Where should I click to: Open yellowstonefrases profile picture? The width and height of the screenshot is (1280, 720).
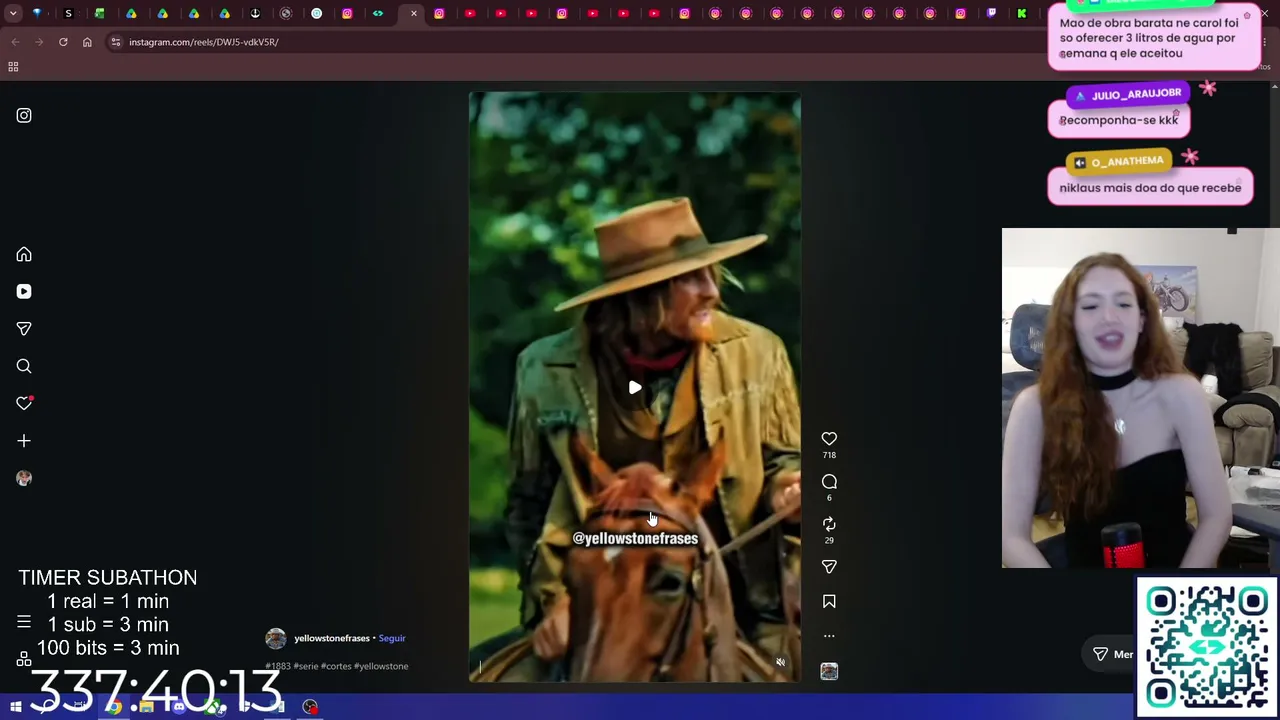click(x=276, y=638)
